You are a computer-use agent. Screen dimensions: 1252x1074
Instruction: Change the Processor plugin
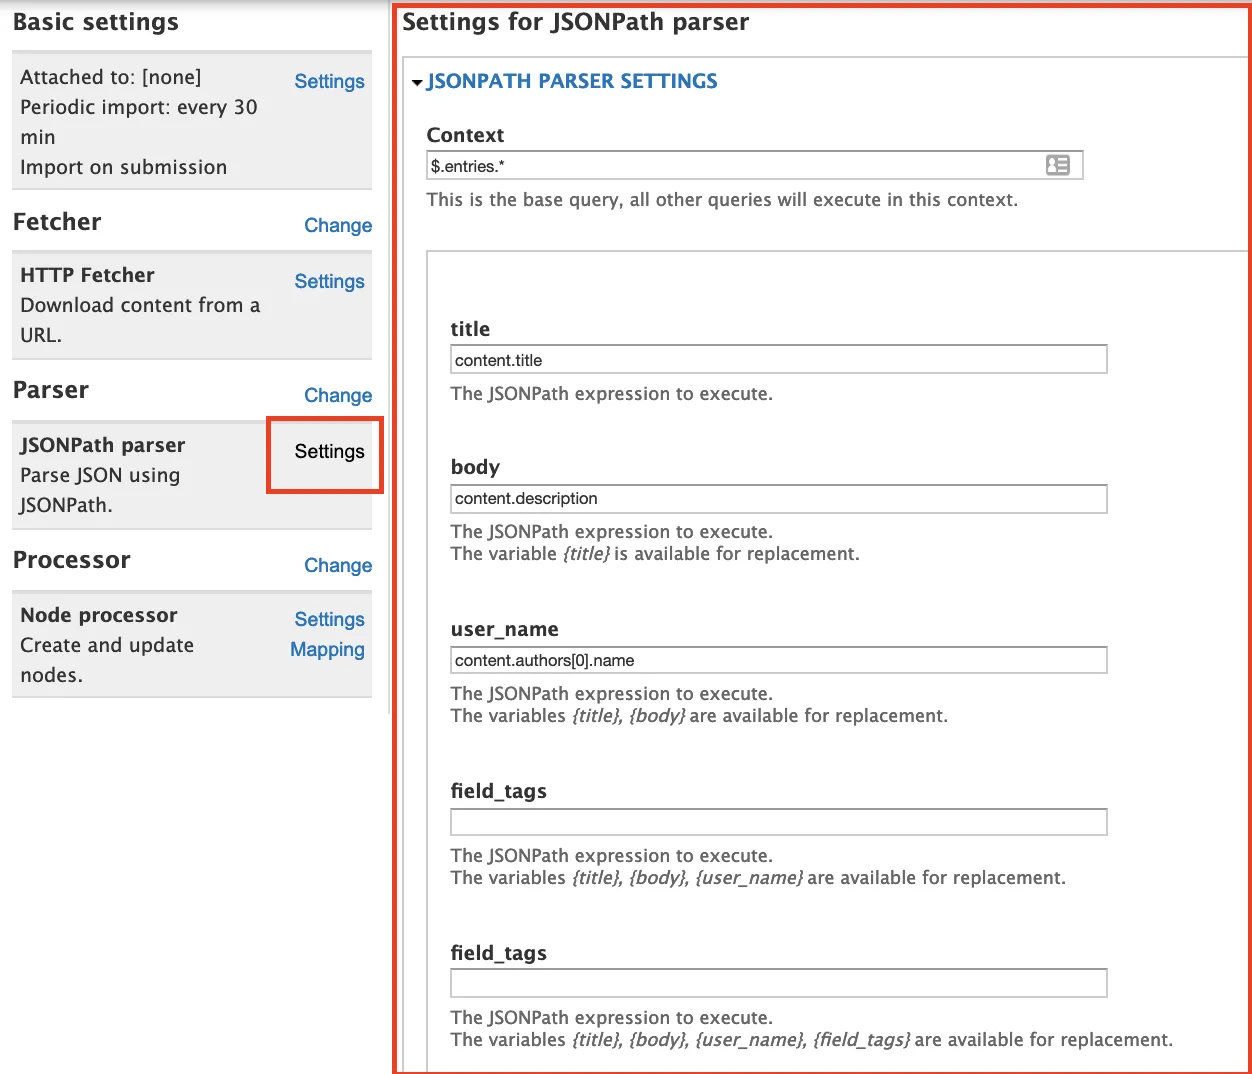point(338,565)
